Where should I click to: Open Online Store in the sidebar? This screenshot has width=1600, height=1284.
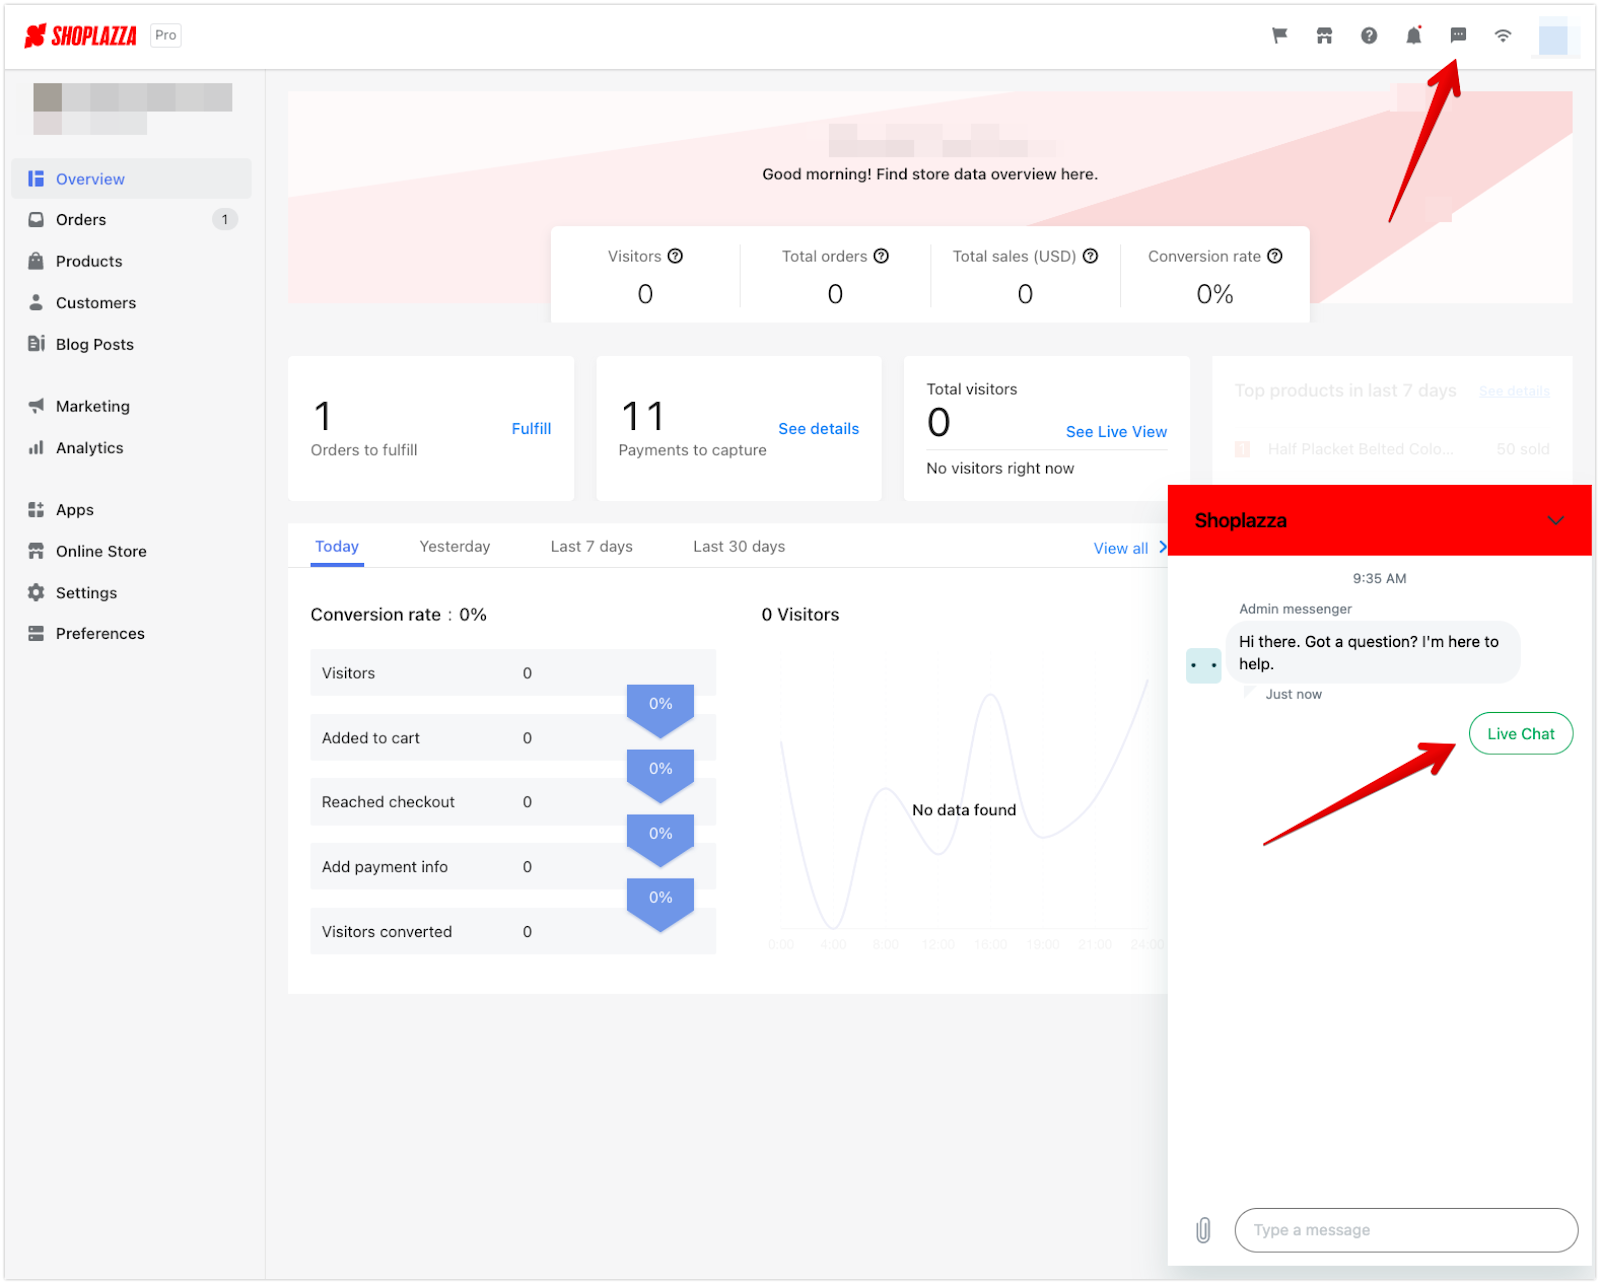(x=132, y=551)
